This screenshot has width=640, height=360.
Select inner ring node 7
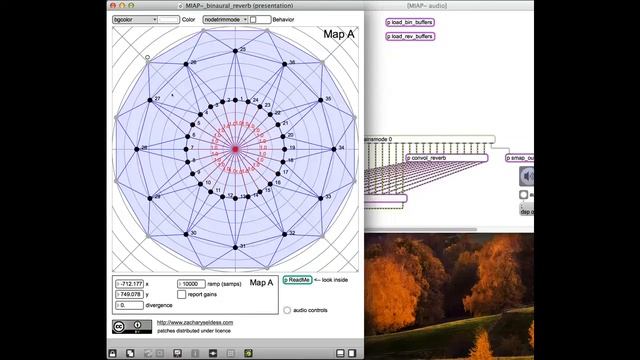pos(186,149)
